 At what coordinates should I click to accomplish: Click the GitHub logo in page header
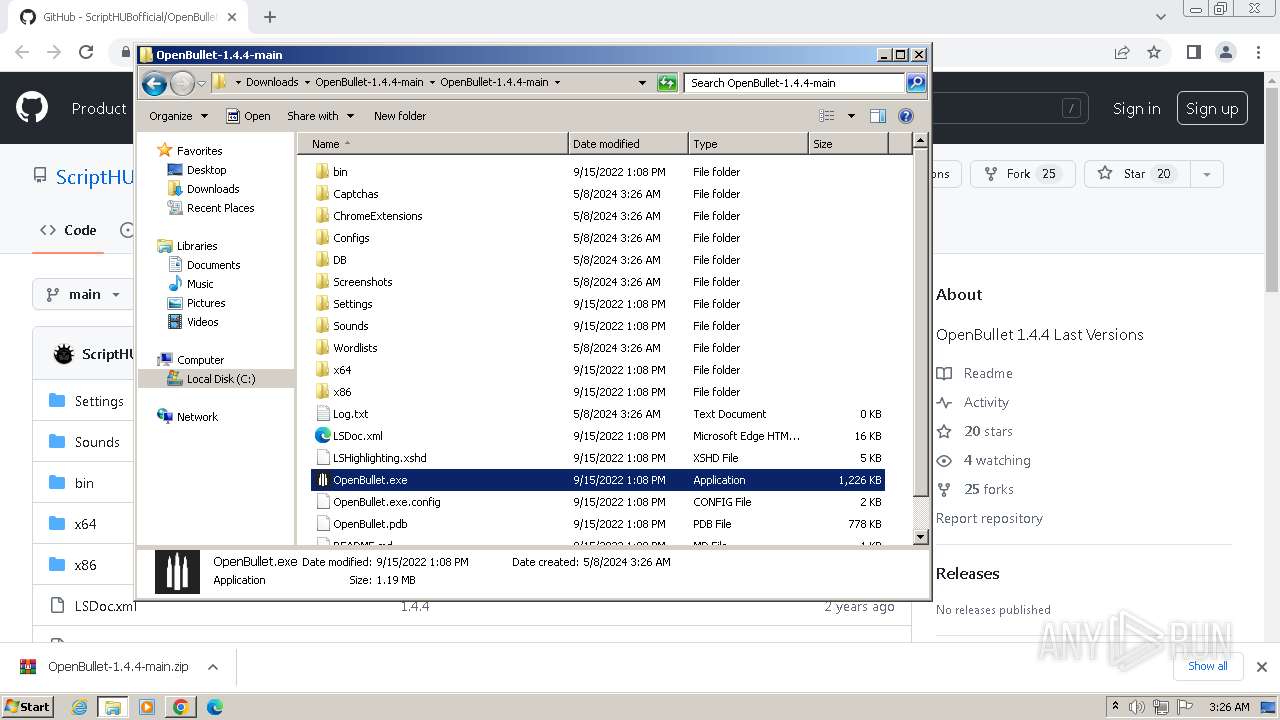(32, 108)
